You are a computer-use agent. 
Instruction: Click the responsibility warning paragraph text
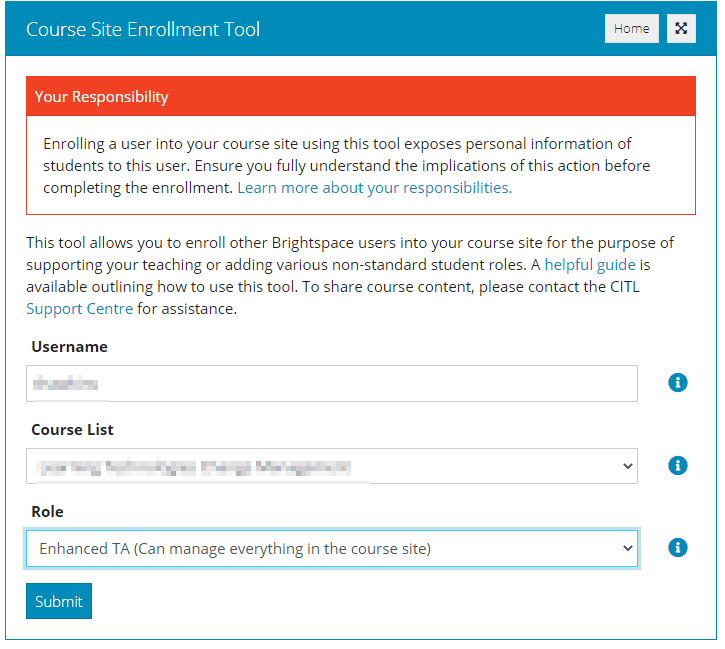[x=347, y=165]
